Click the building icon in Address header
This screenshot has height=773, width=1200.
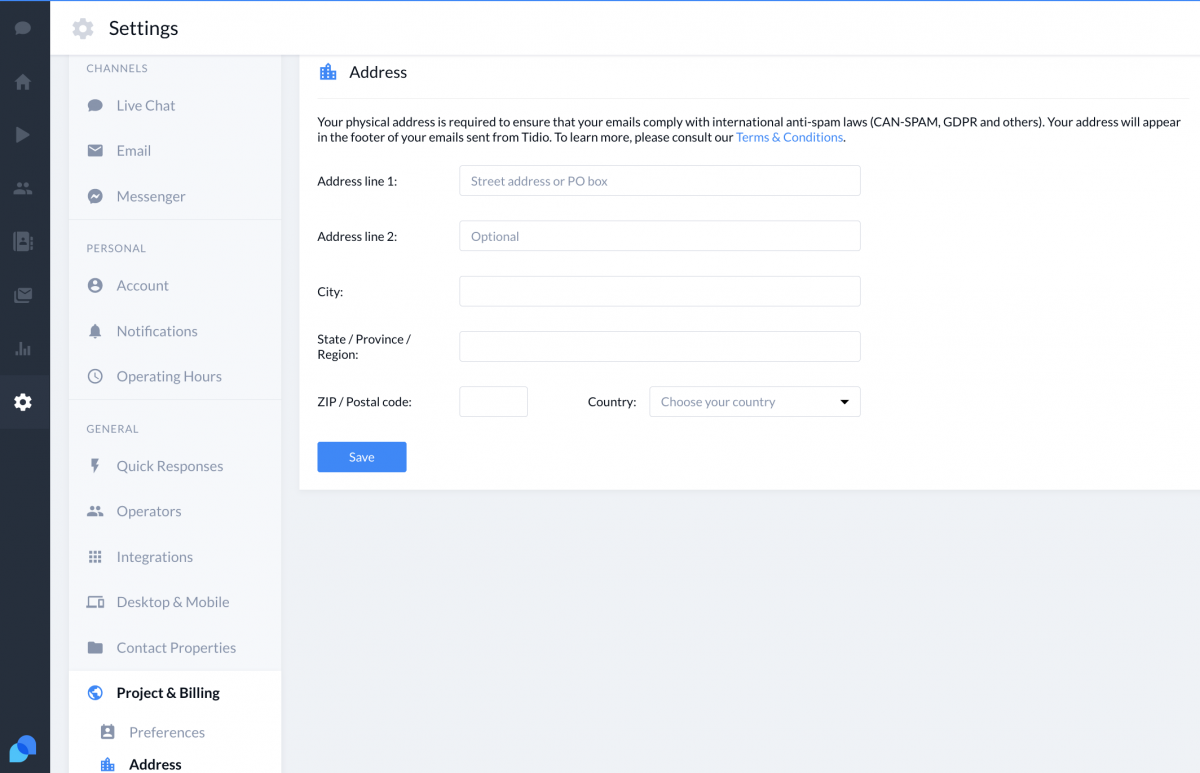click(x=328, y=72)
